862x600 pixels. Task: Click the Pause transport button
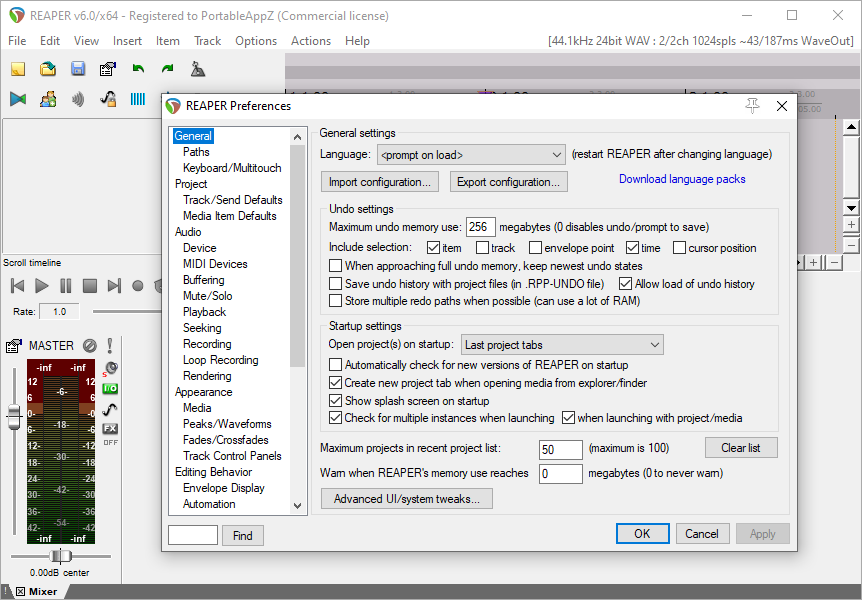pyautogui.click(x=65, y=285)
